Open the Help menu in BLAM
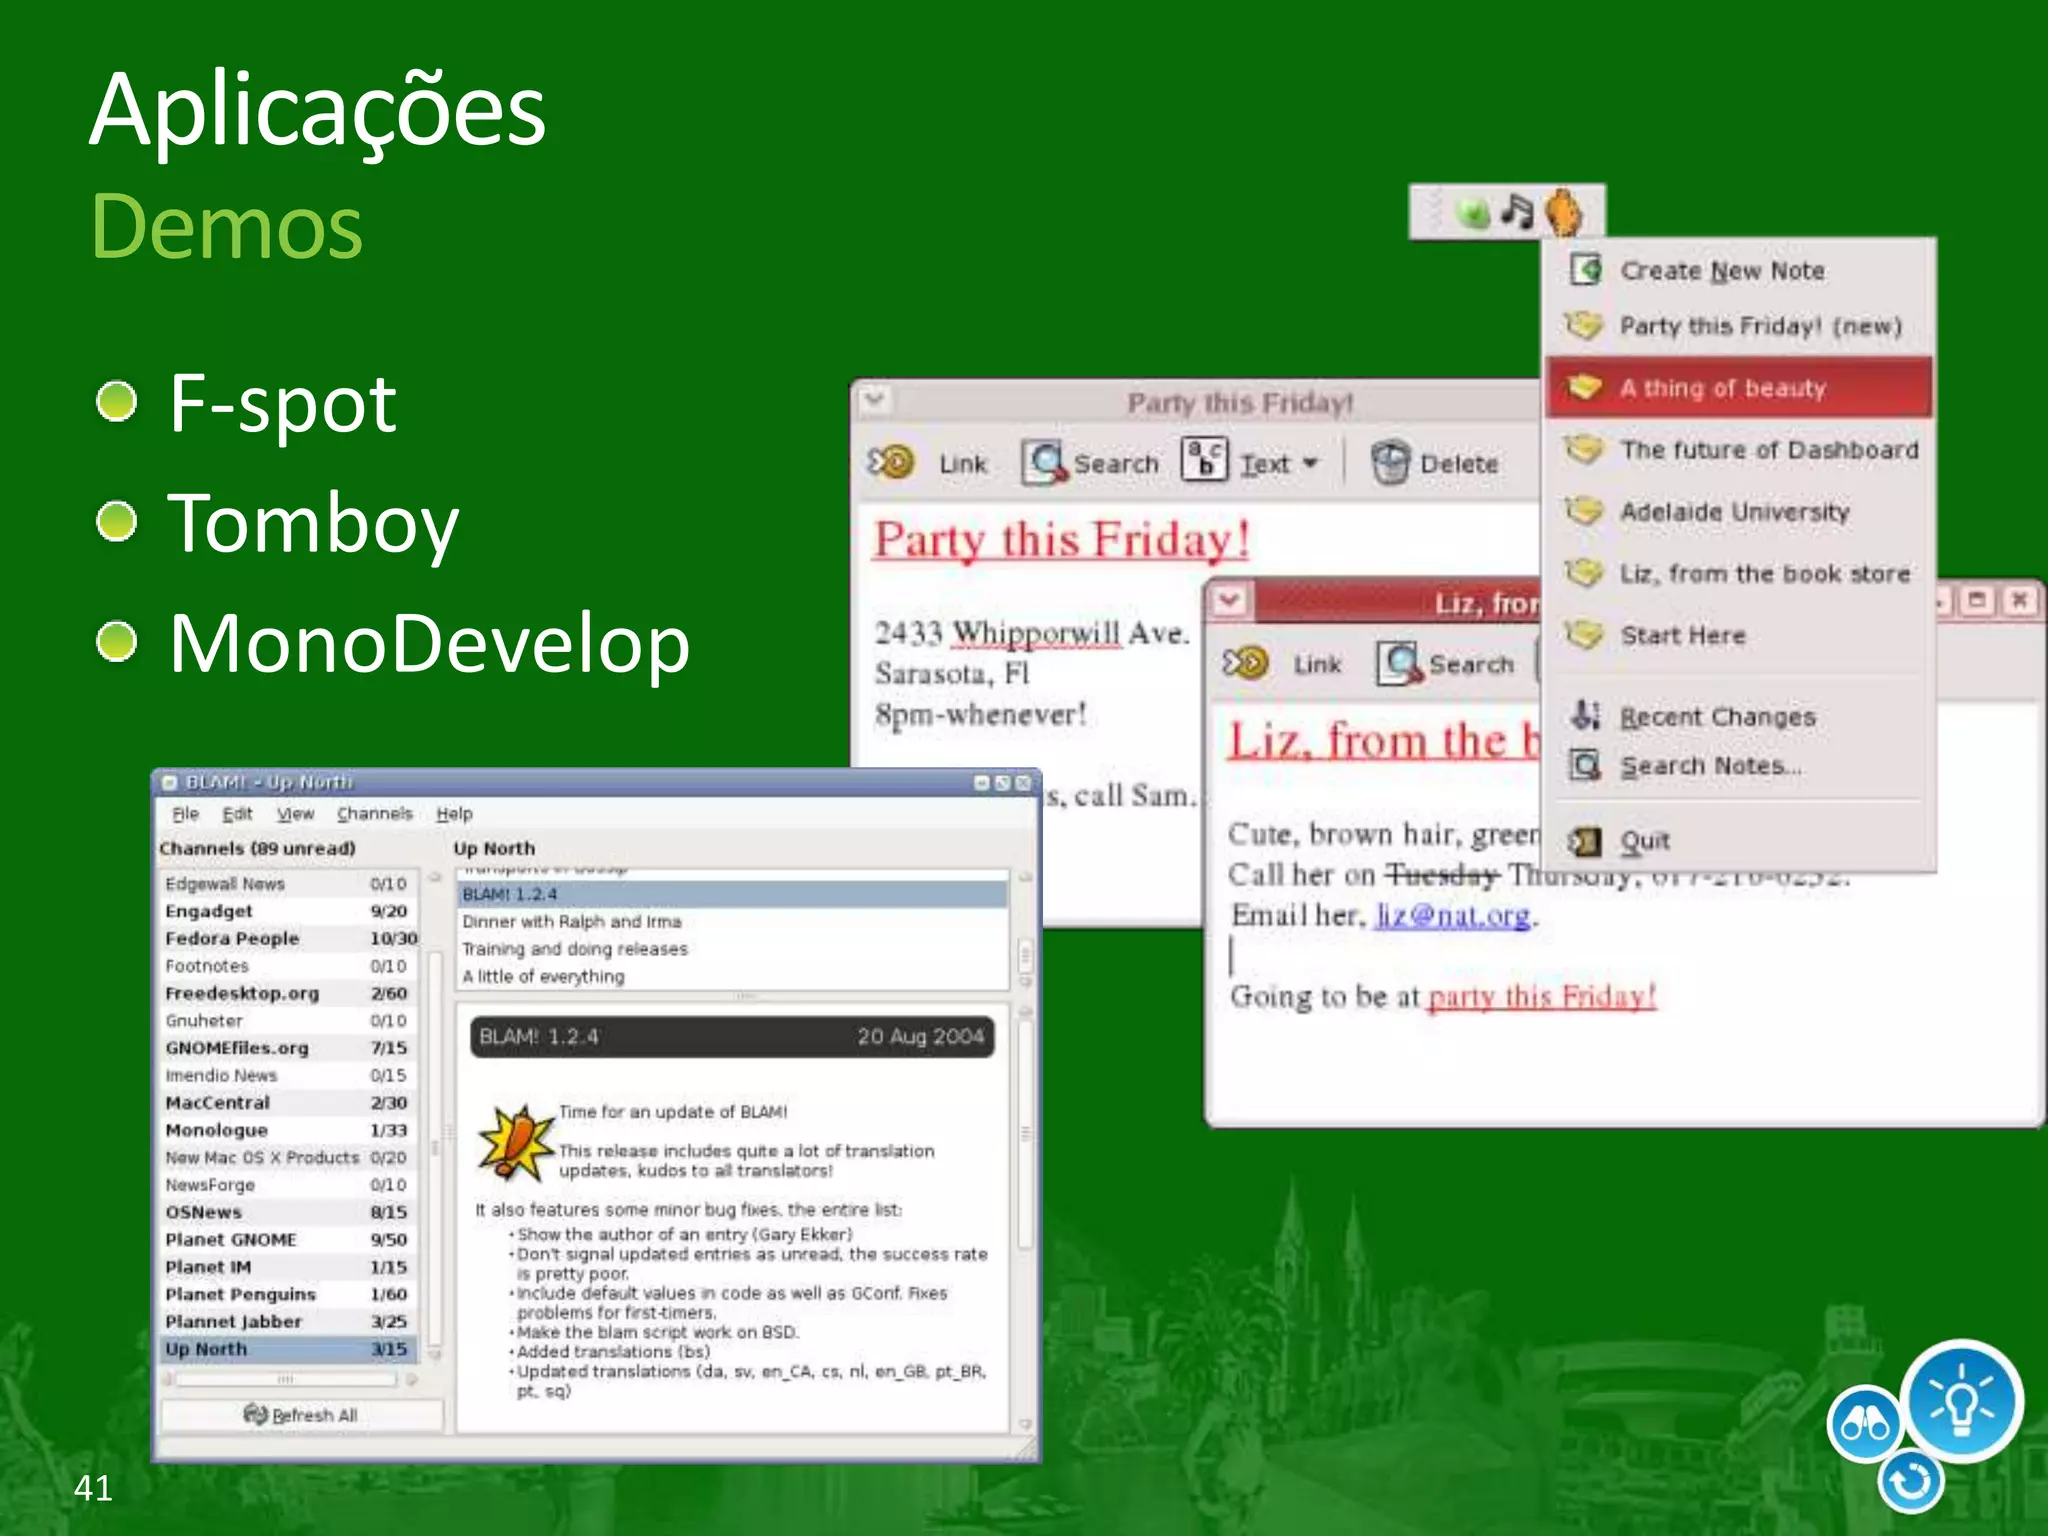The image size is (2048, 1536). pos(454,813)
